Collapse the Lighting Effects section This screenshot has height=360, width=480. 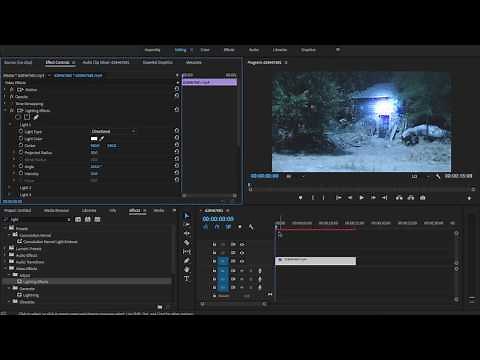[x=5, y=110]
